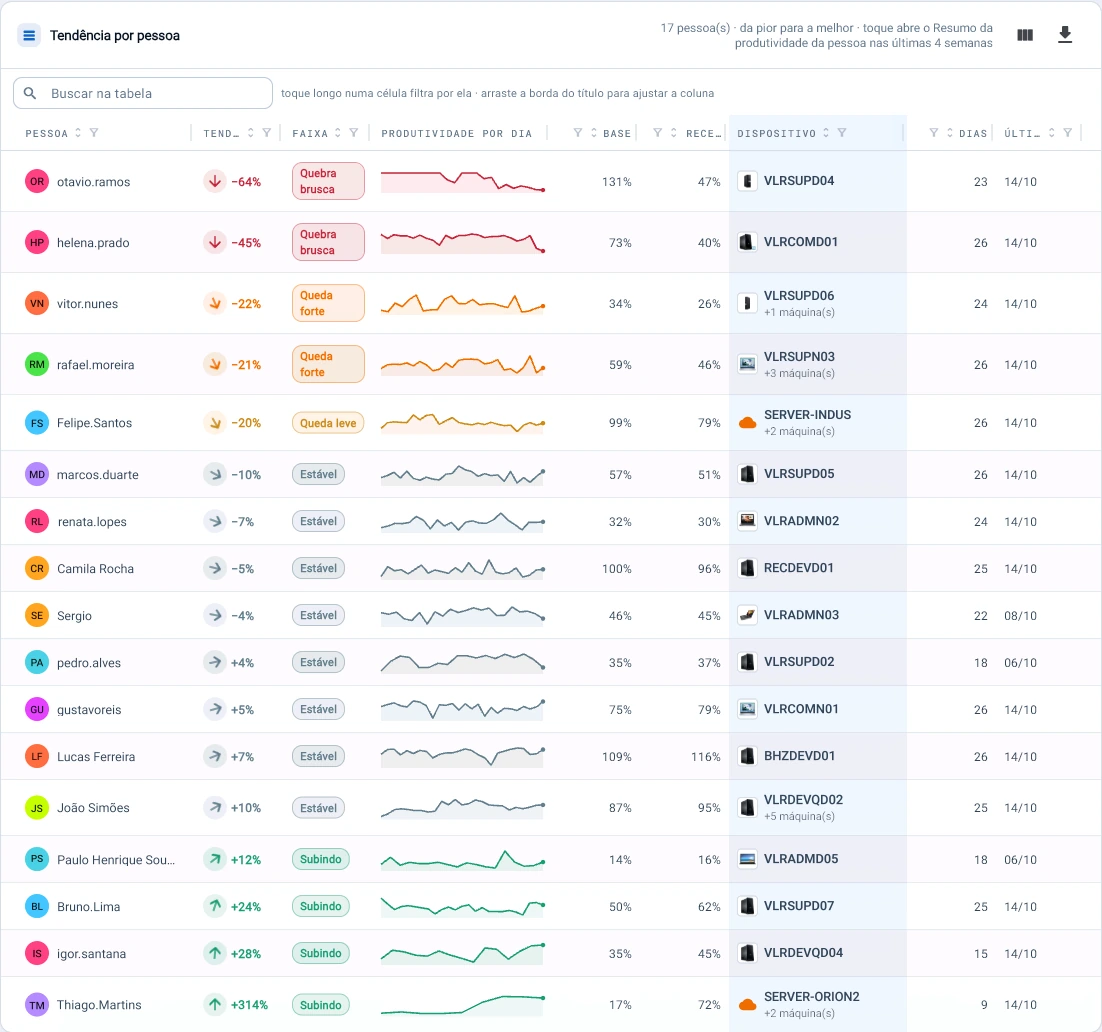The height and width of the screenshot is (1032, 1102).
Task: Open the Quebra brusca badge for otavio.ramos
Action: 328,181
